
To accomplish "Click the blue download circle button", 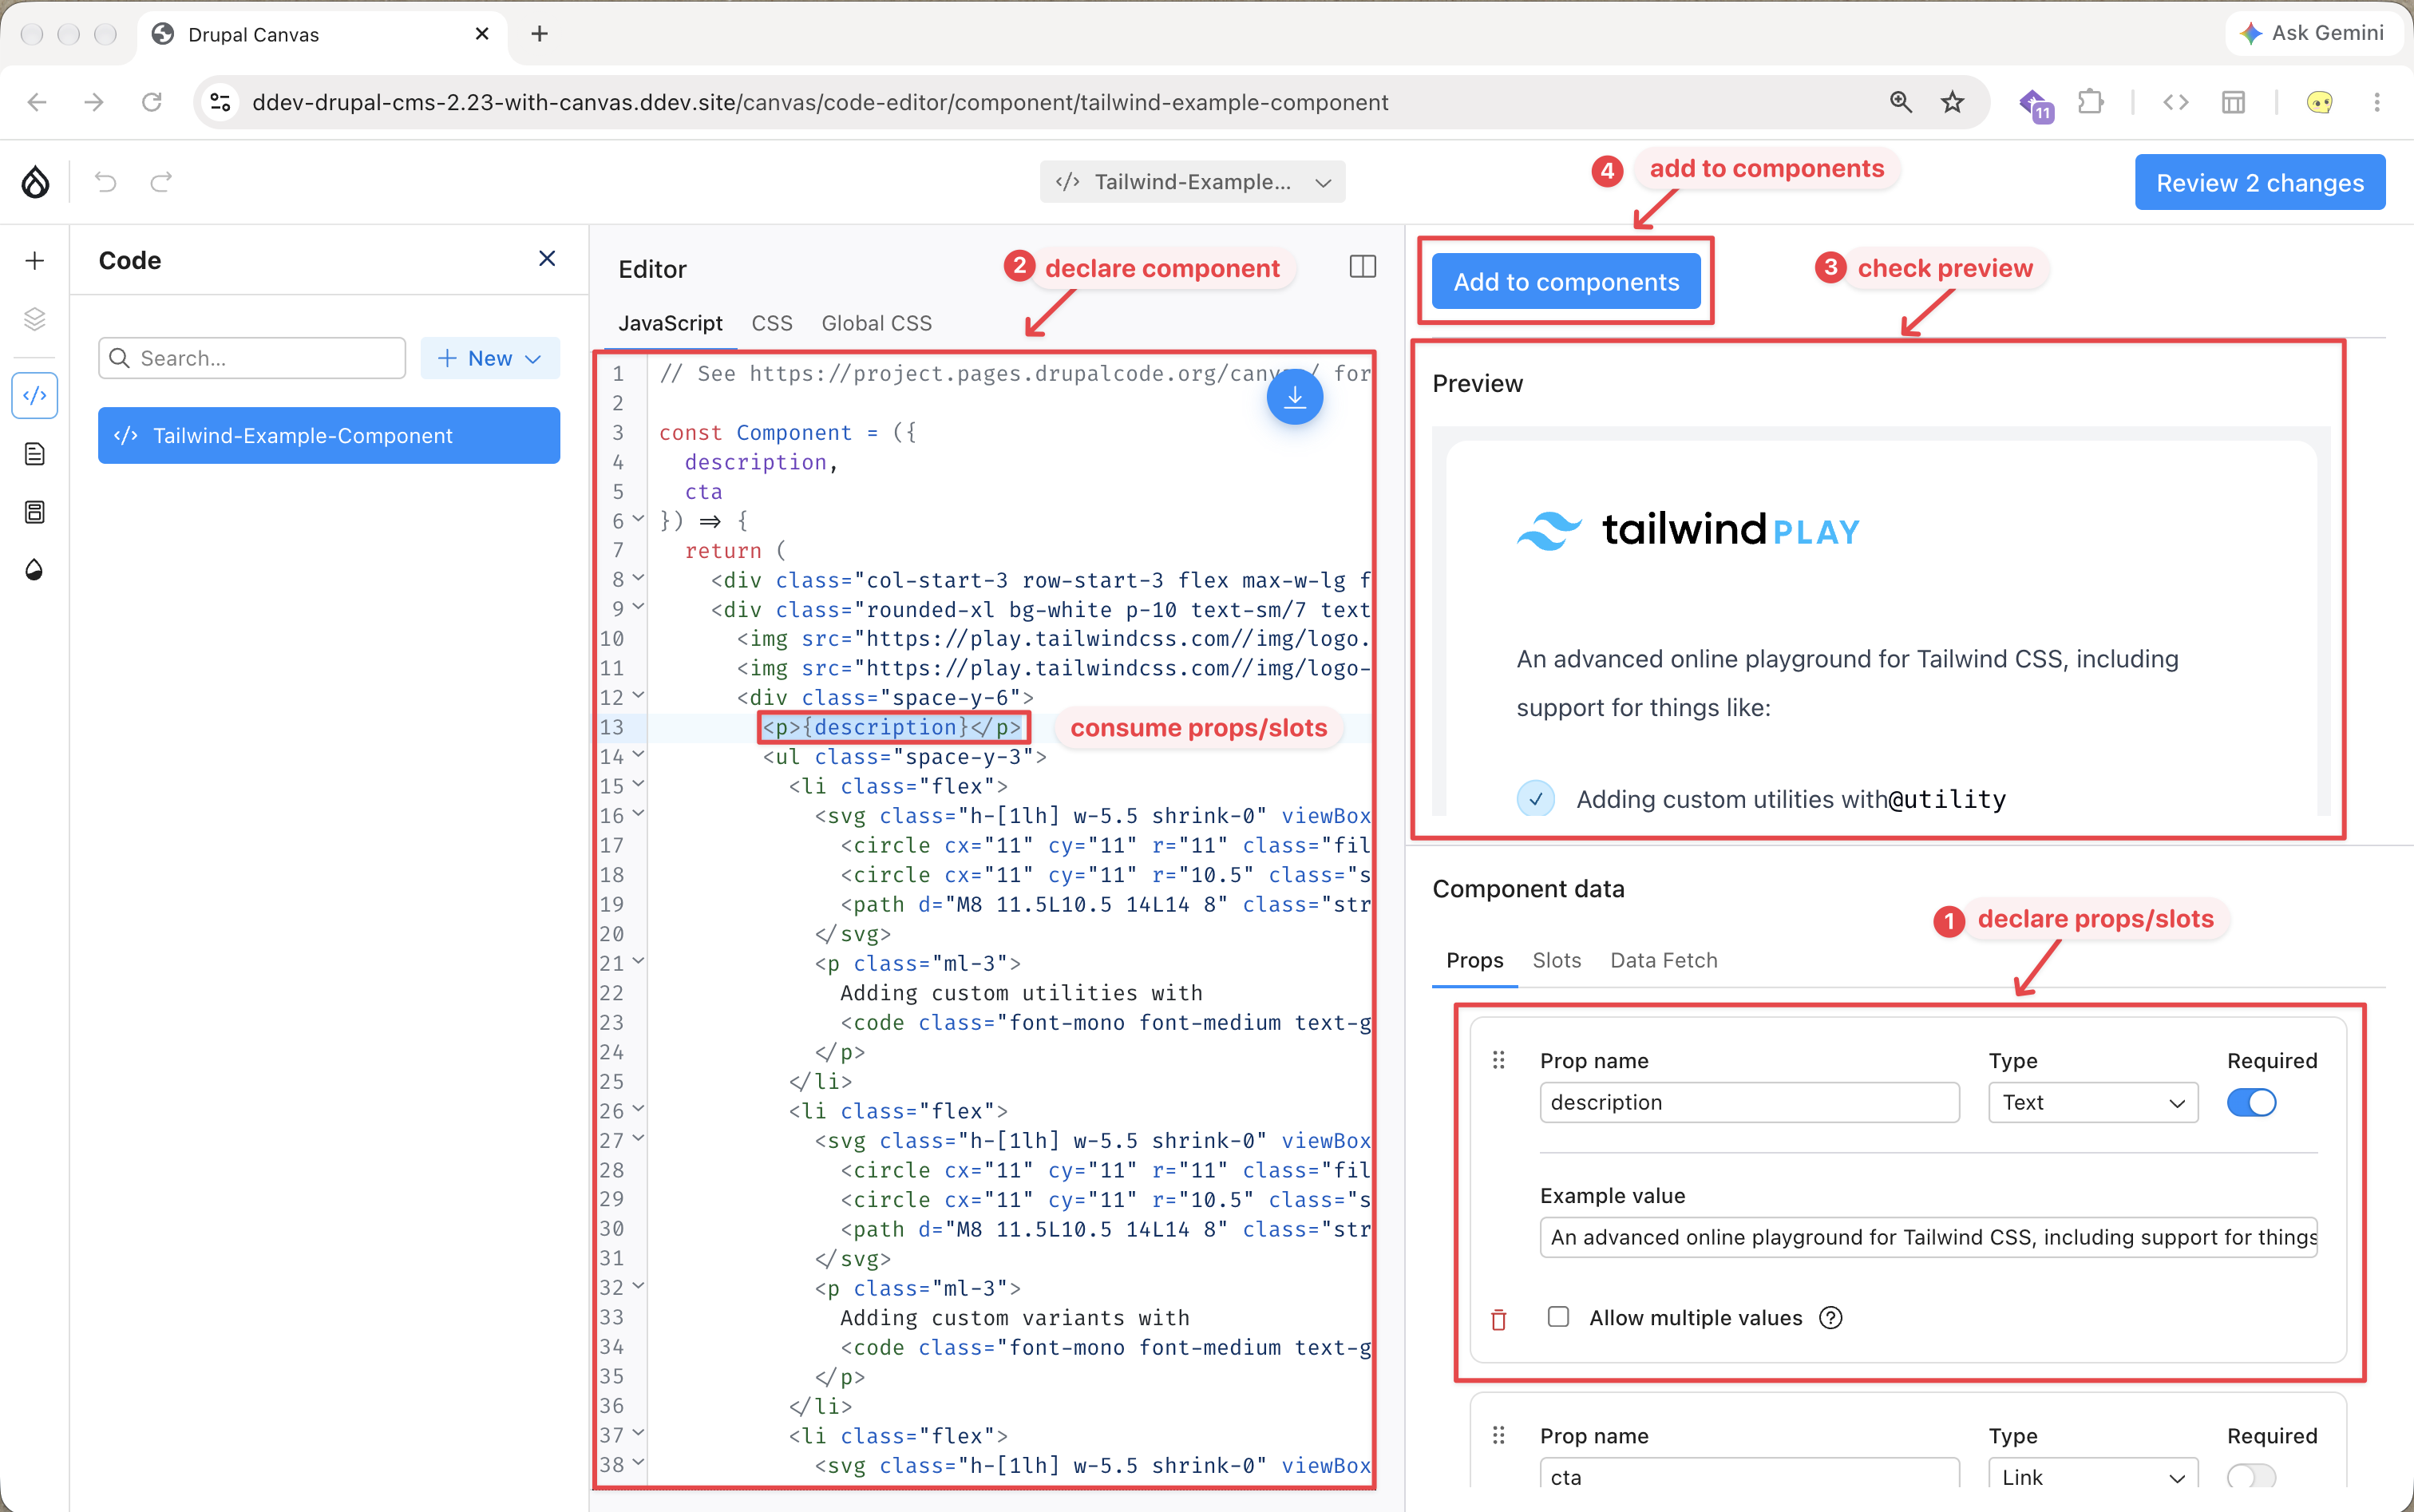I will tap(1295, 397).
